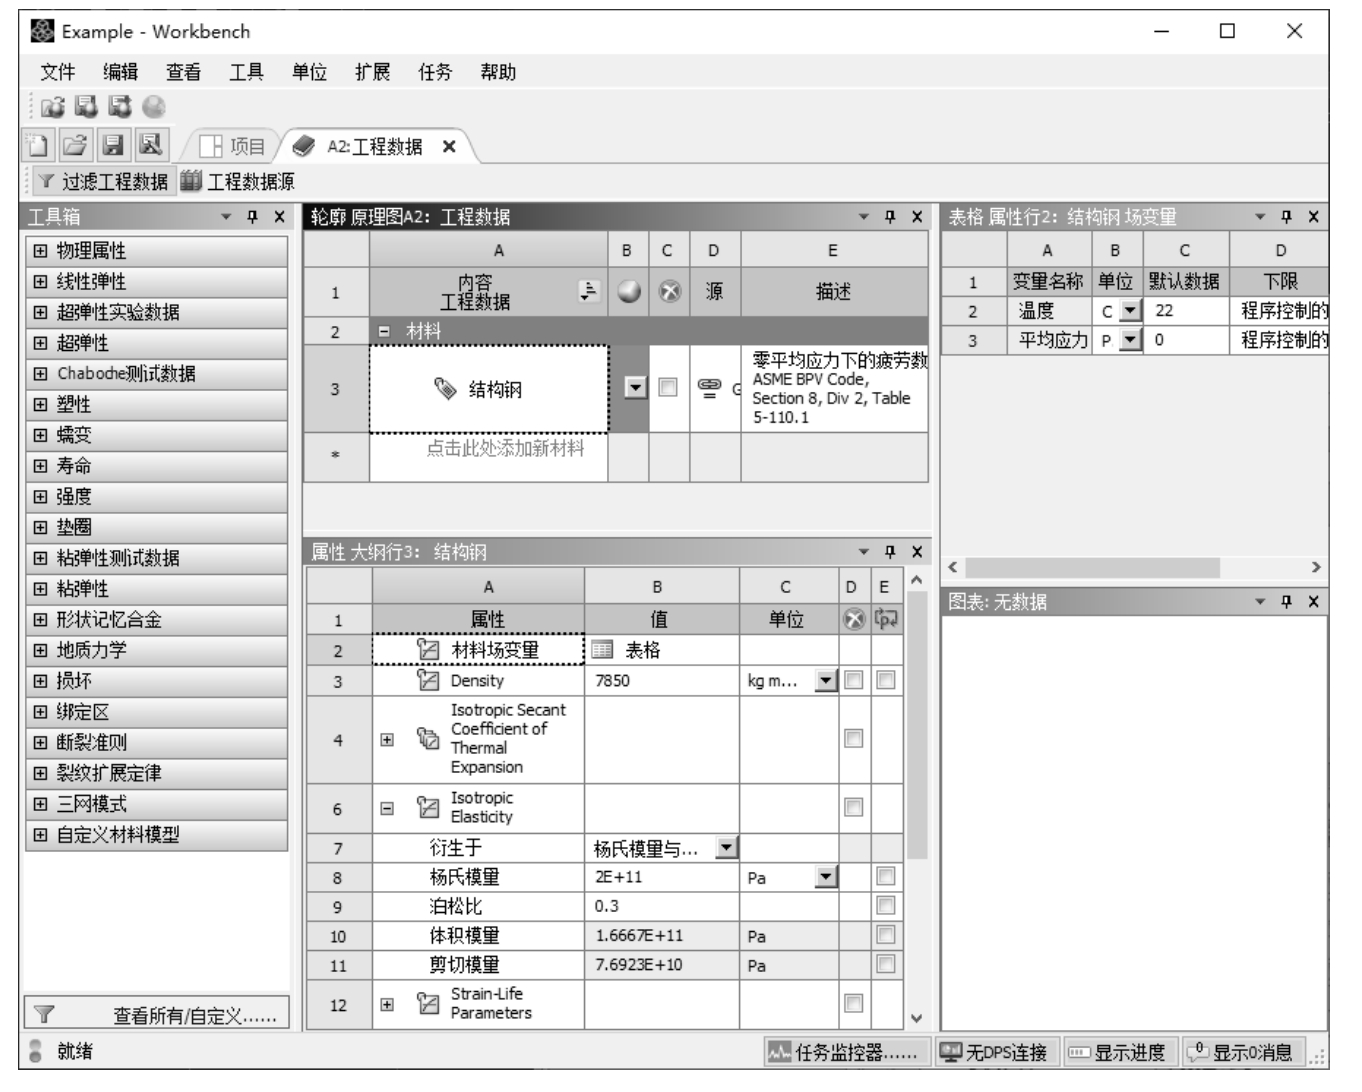The width and height of the screenshot is (1362, 1092).
Task: Click the Open project folder icon
Action: coord(75,145)
